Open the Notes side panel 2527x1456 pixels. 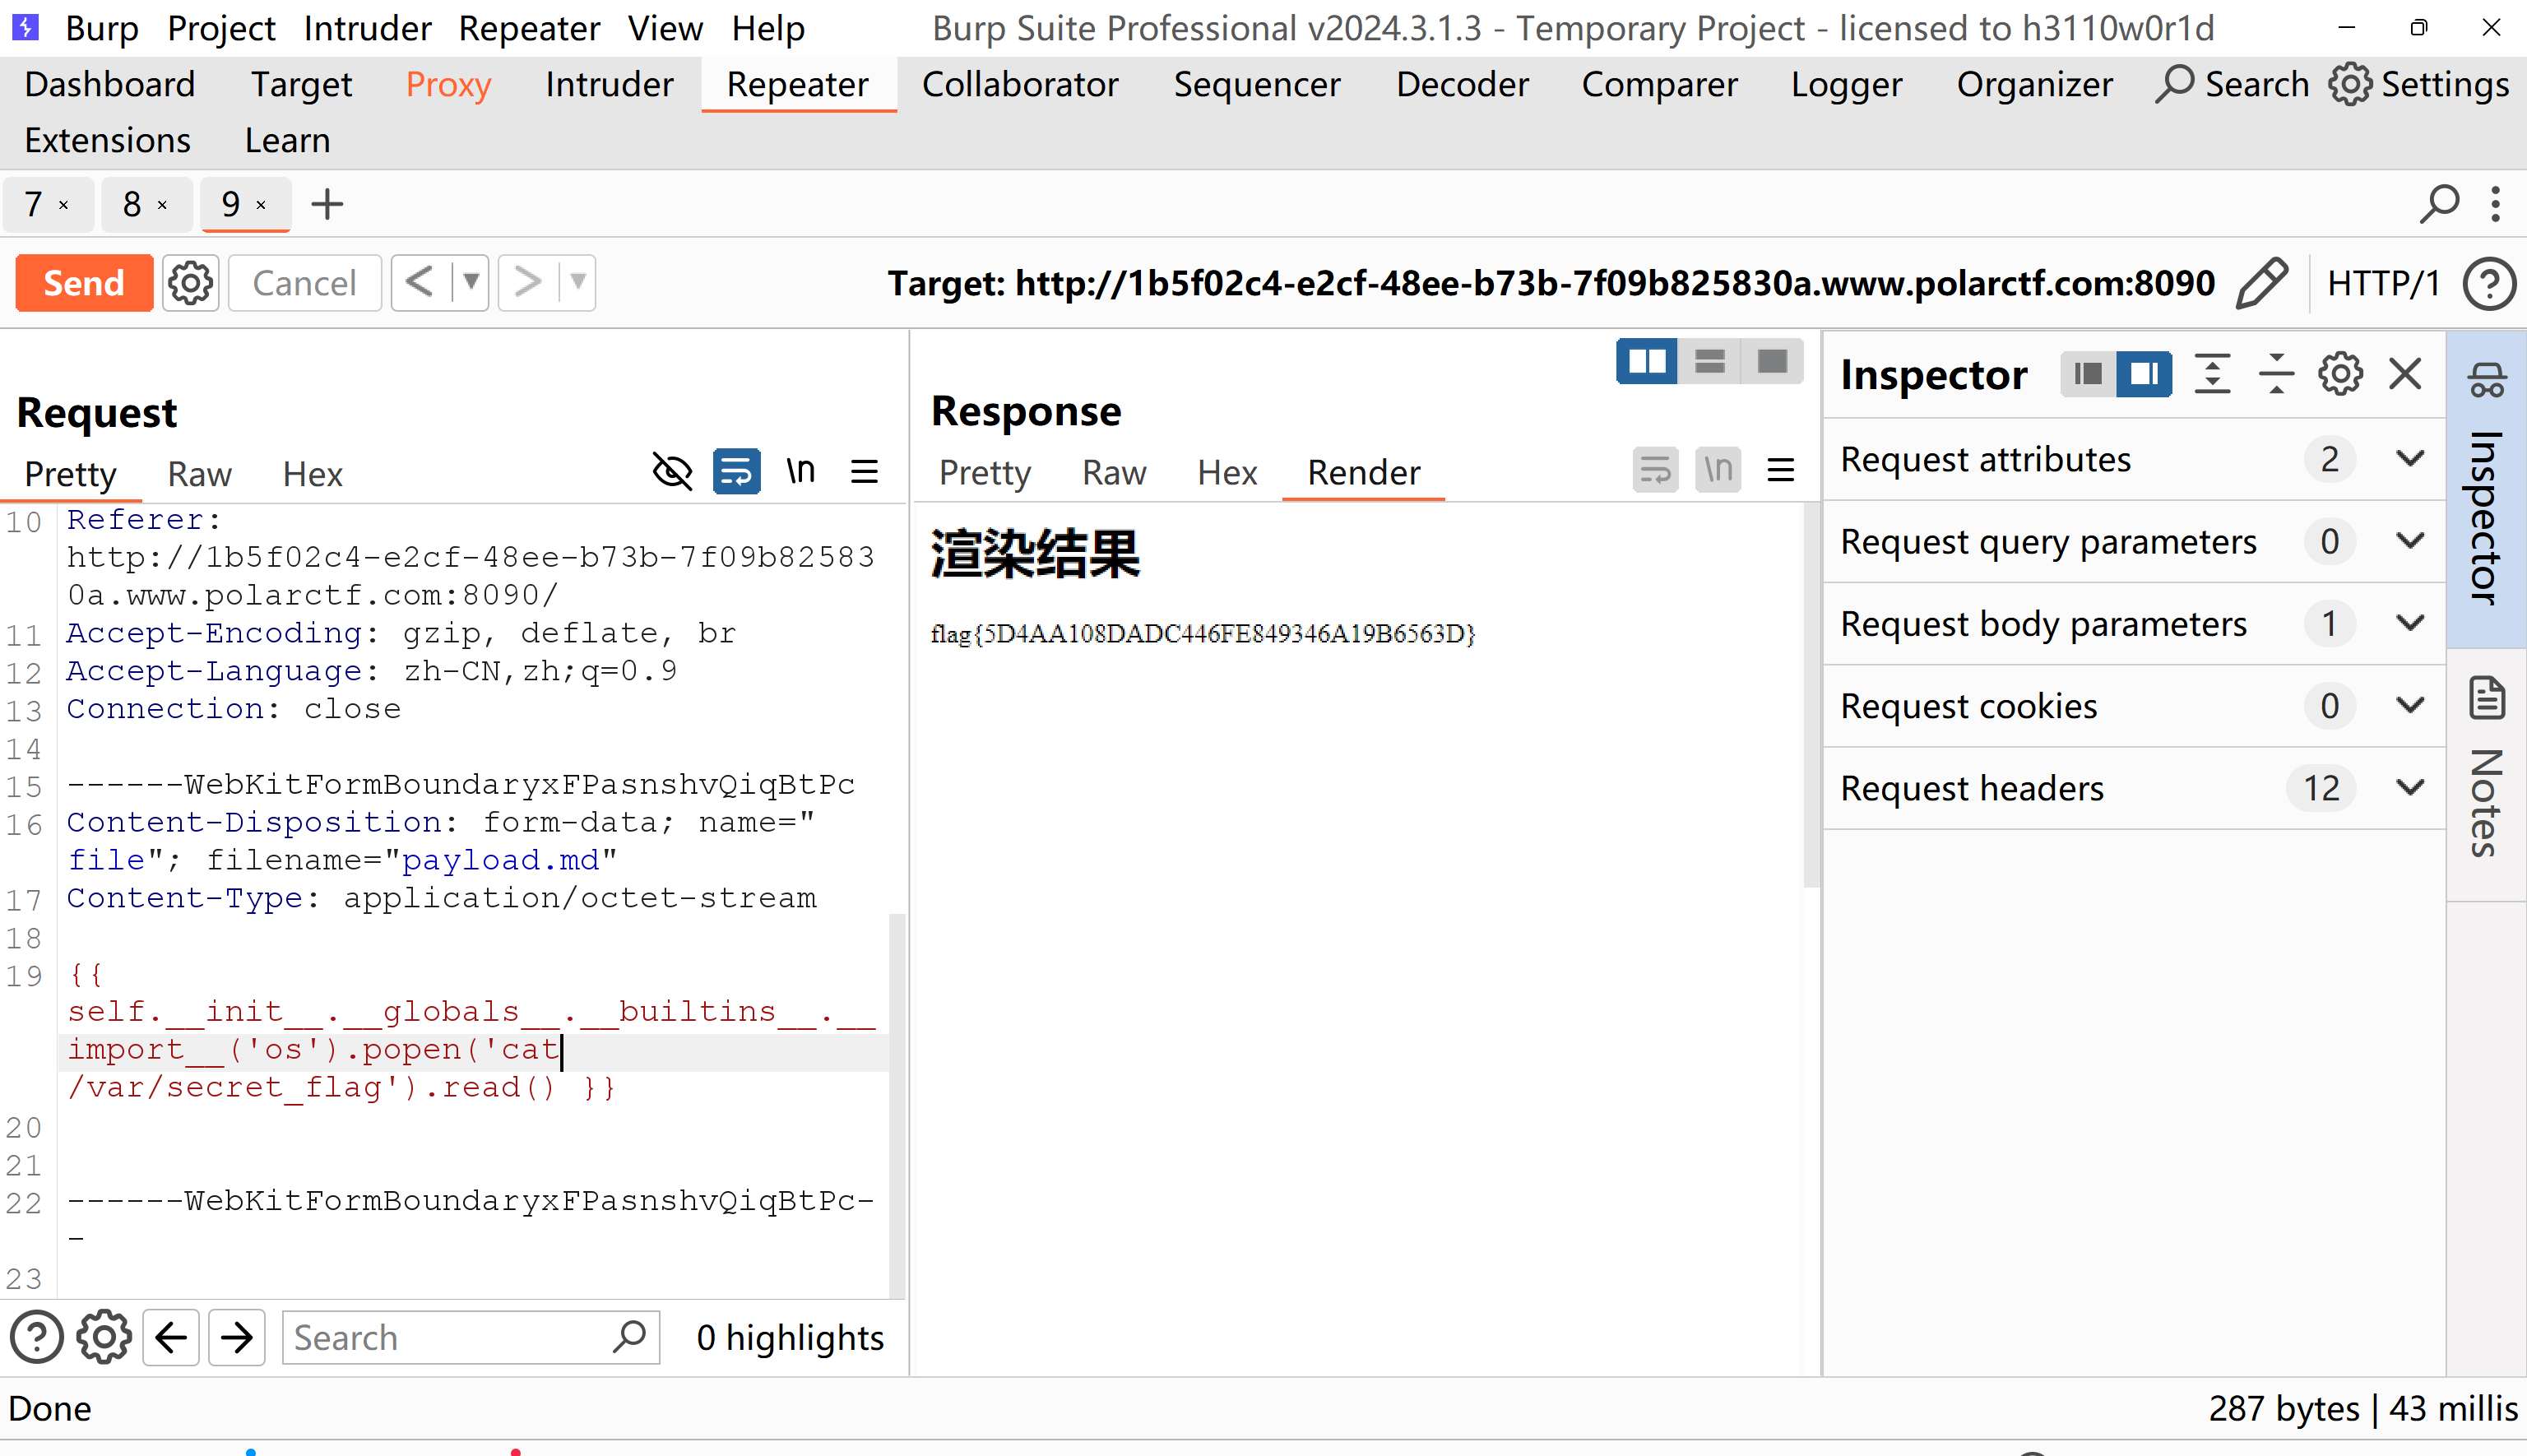click(2486, 770)
